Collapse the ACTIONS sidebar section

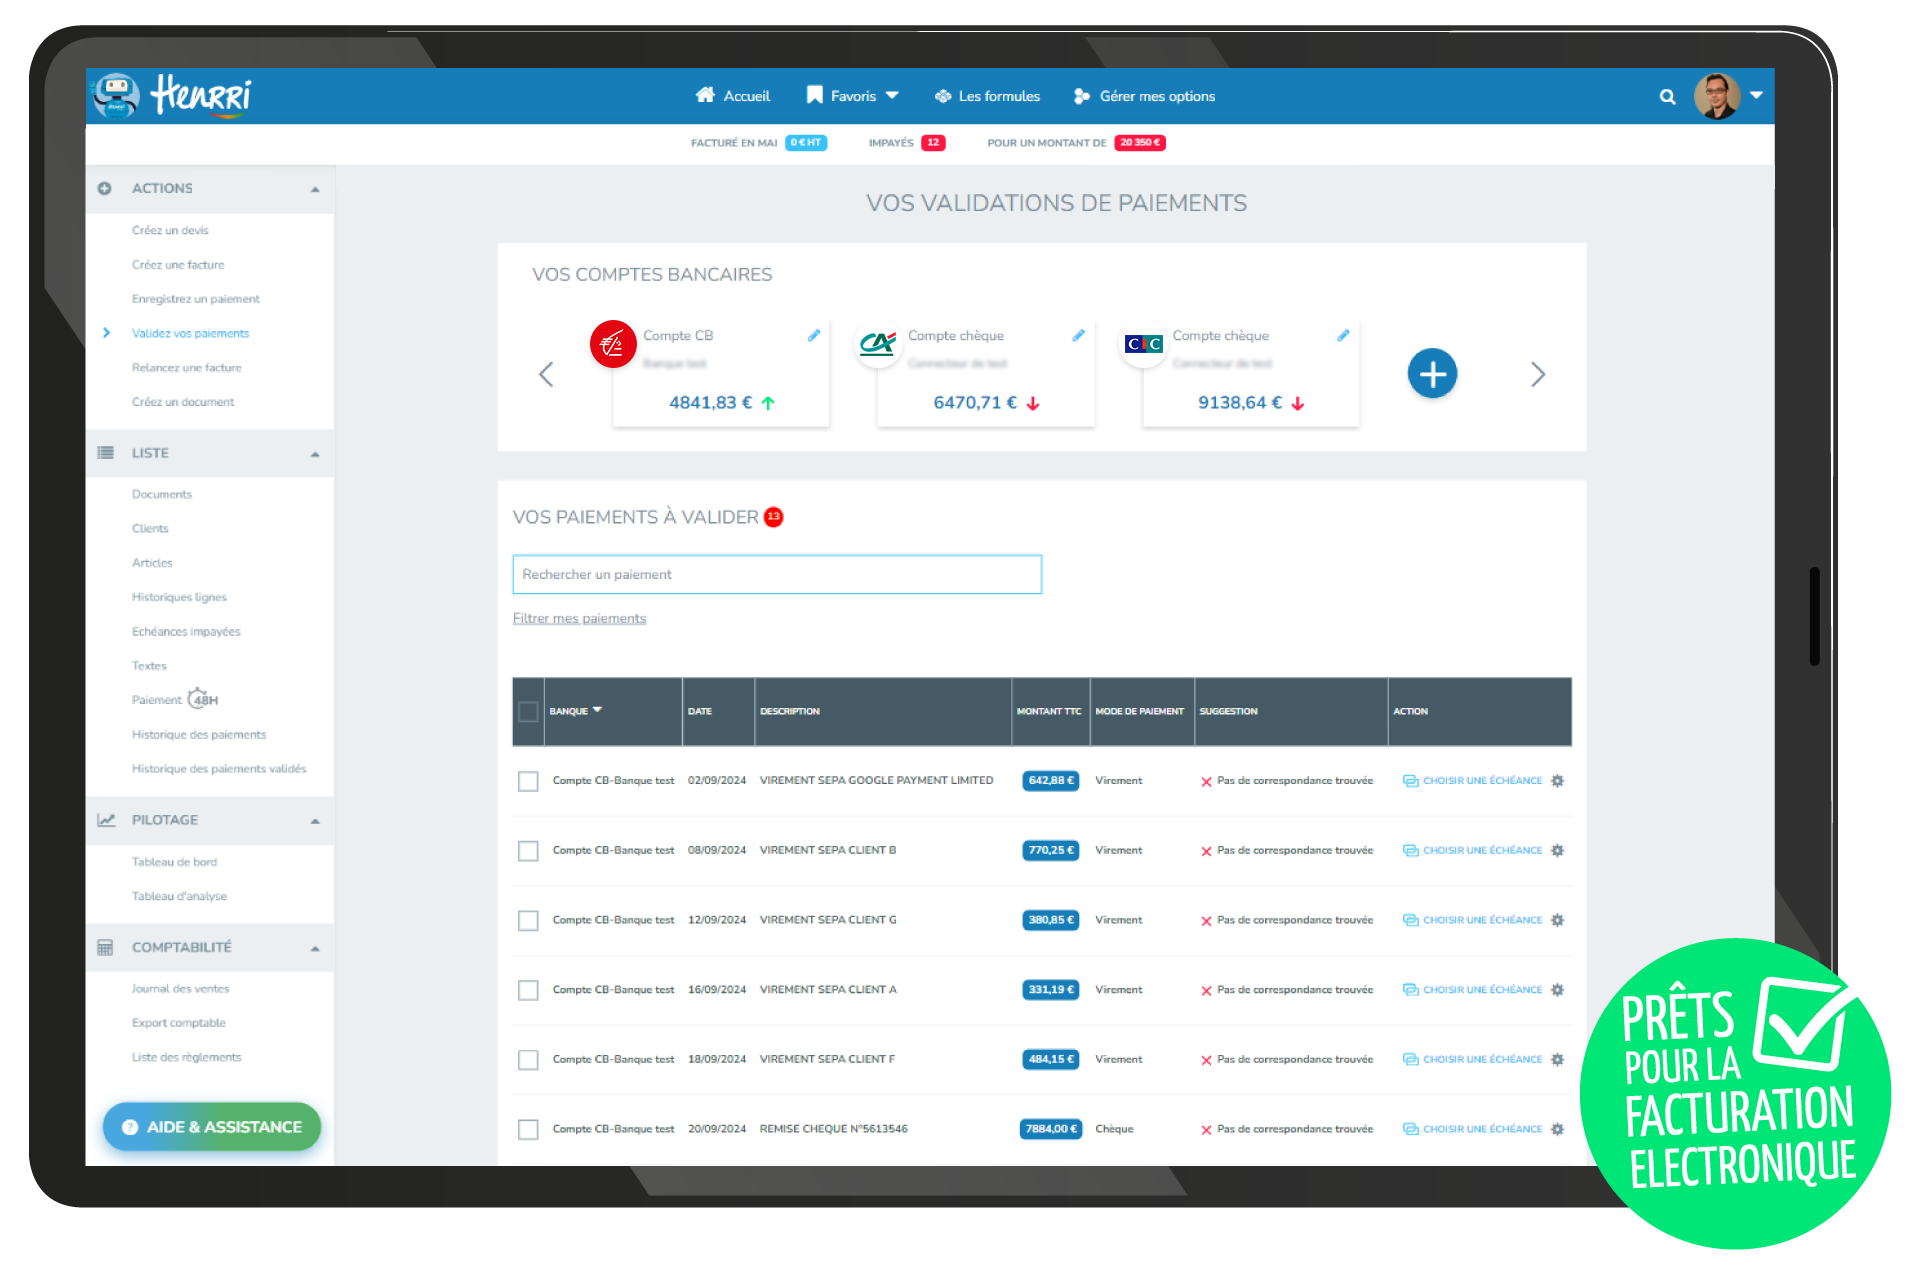pos(315,189)
